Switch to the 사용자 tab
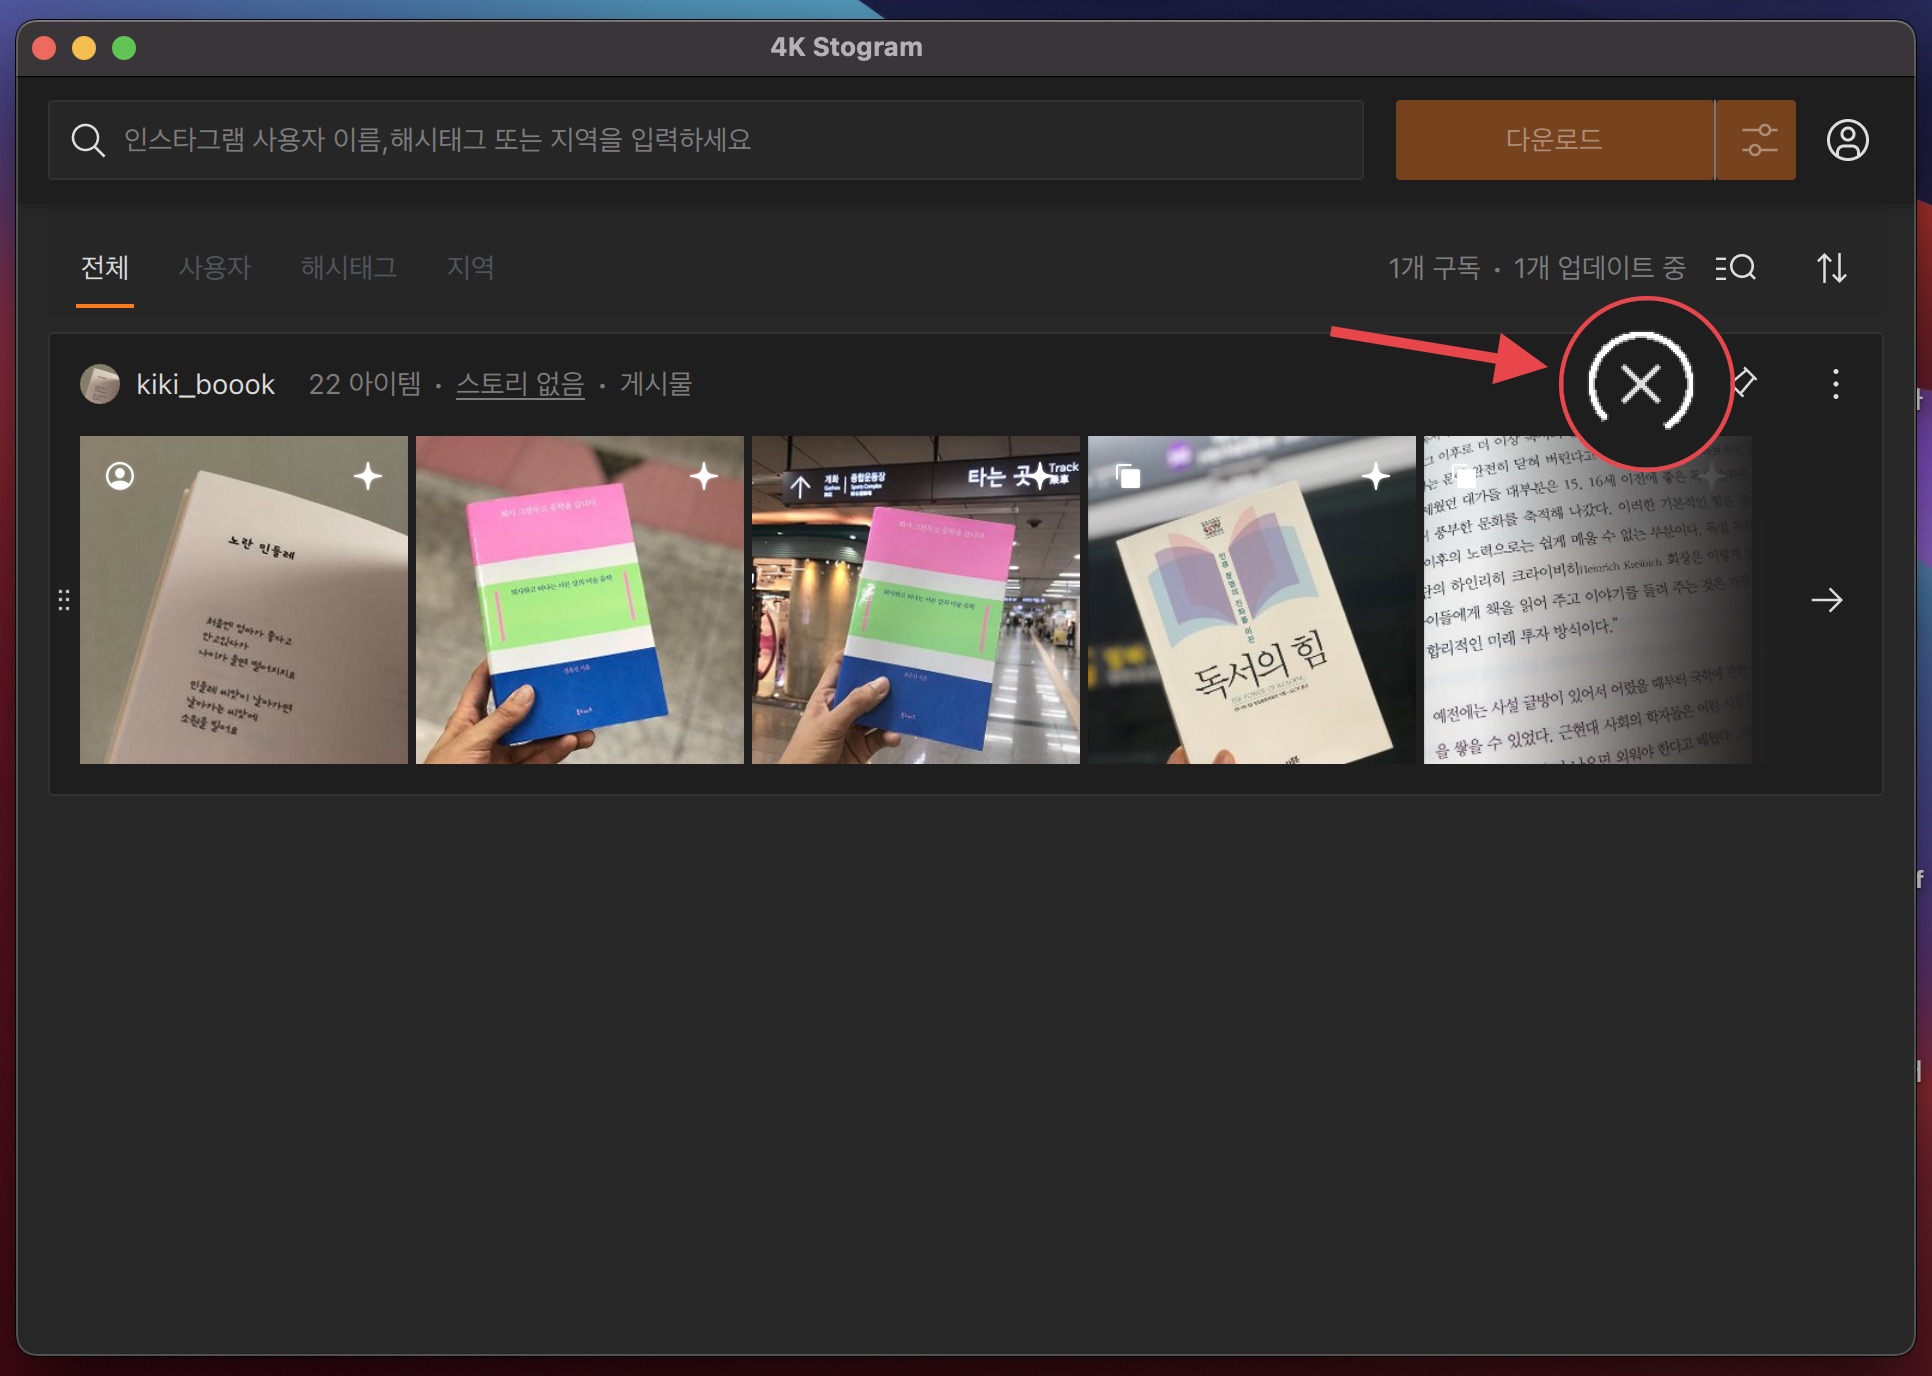This screenshot has height=1376, width=1932. [214, 268]
